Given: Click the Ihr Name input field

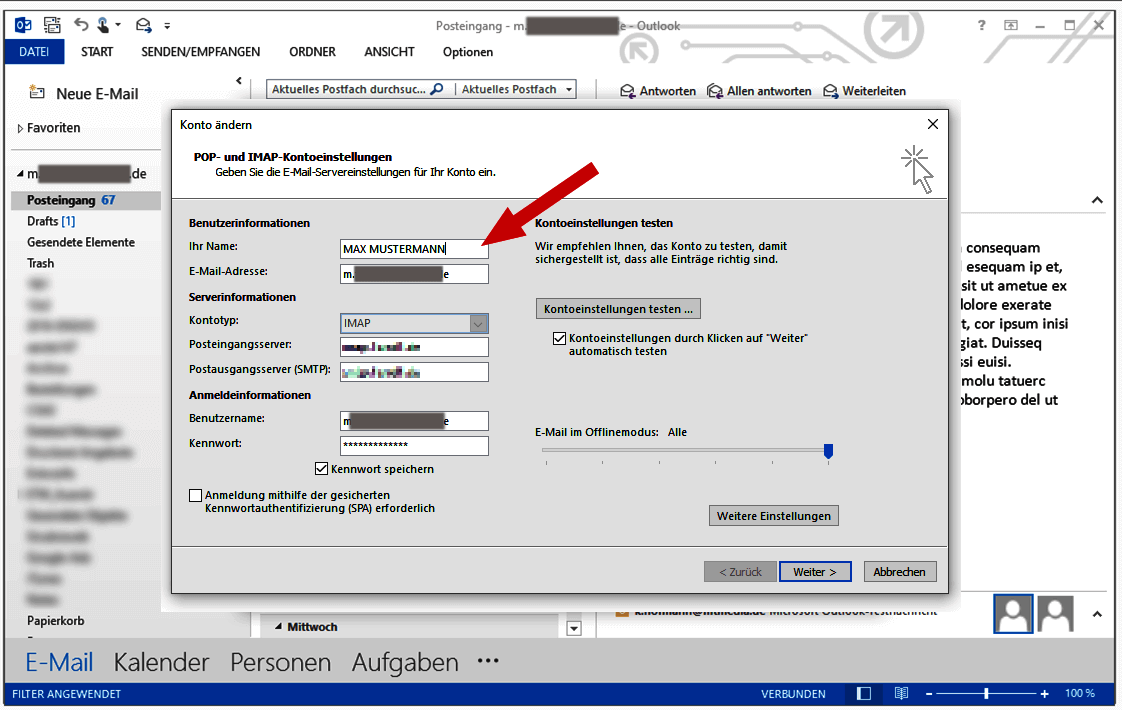Looking at the screenshot, I should [414, 248].
